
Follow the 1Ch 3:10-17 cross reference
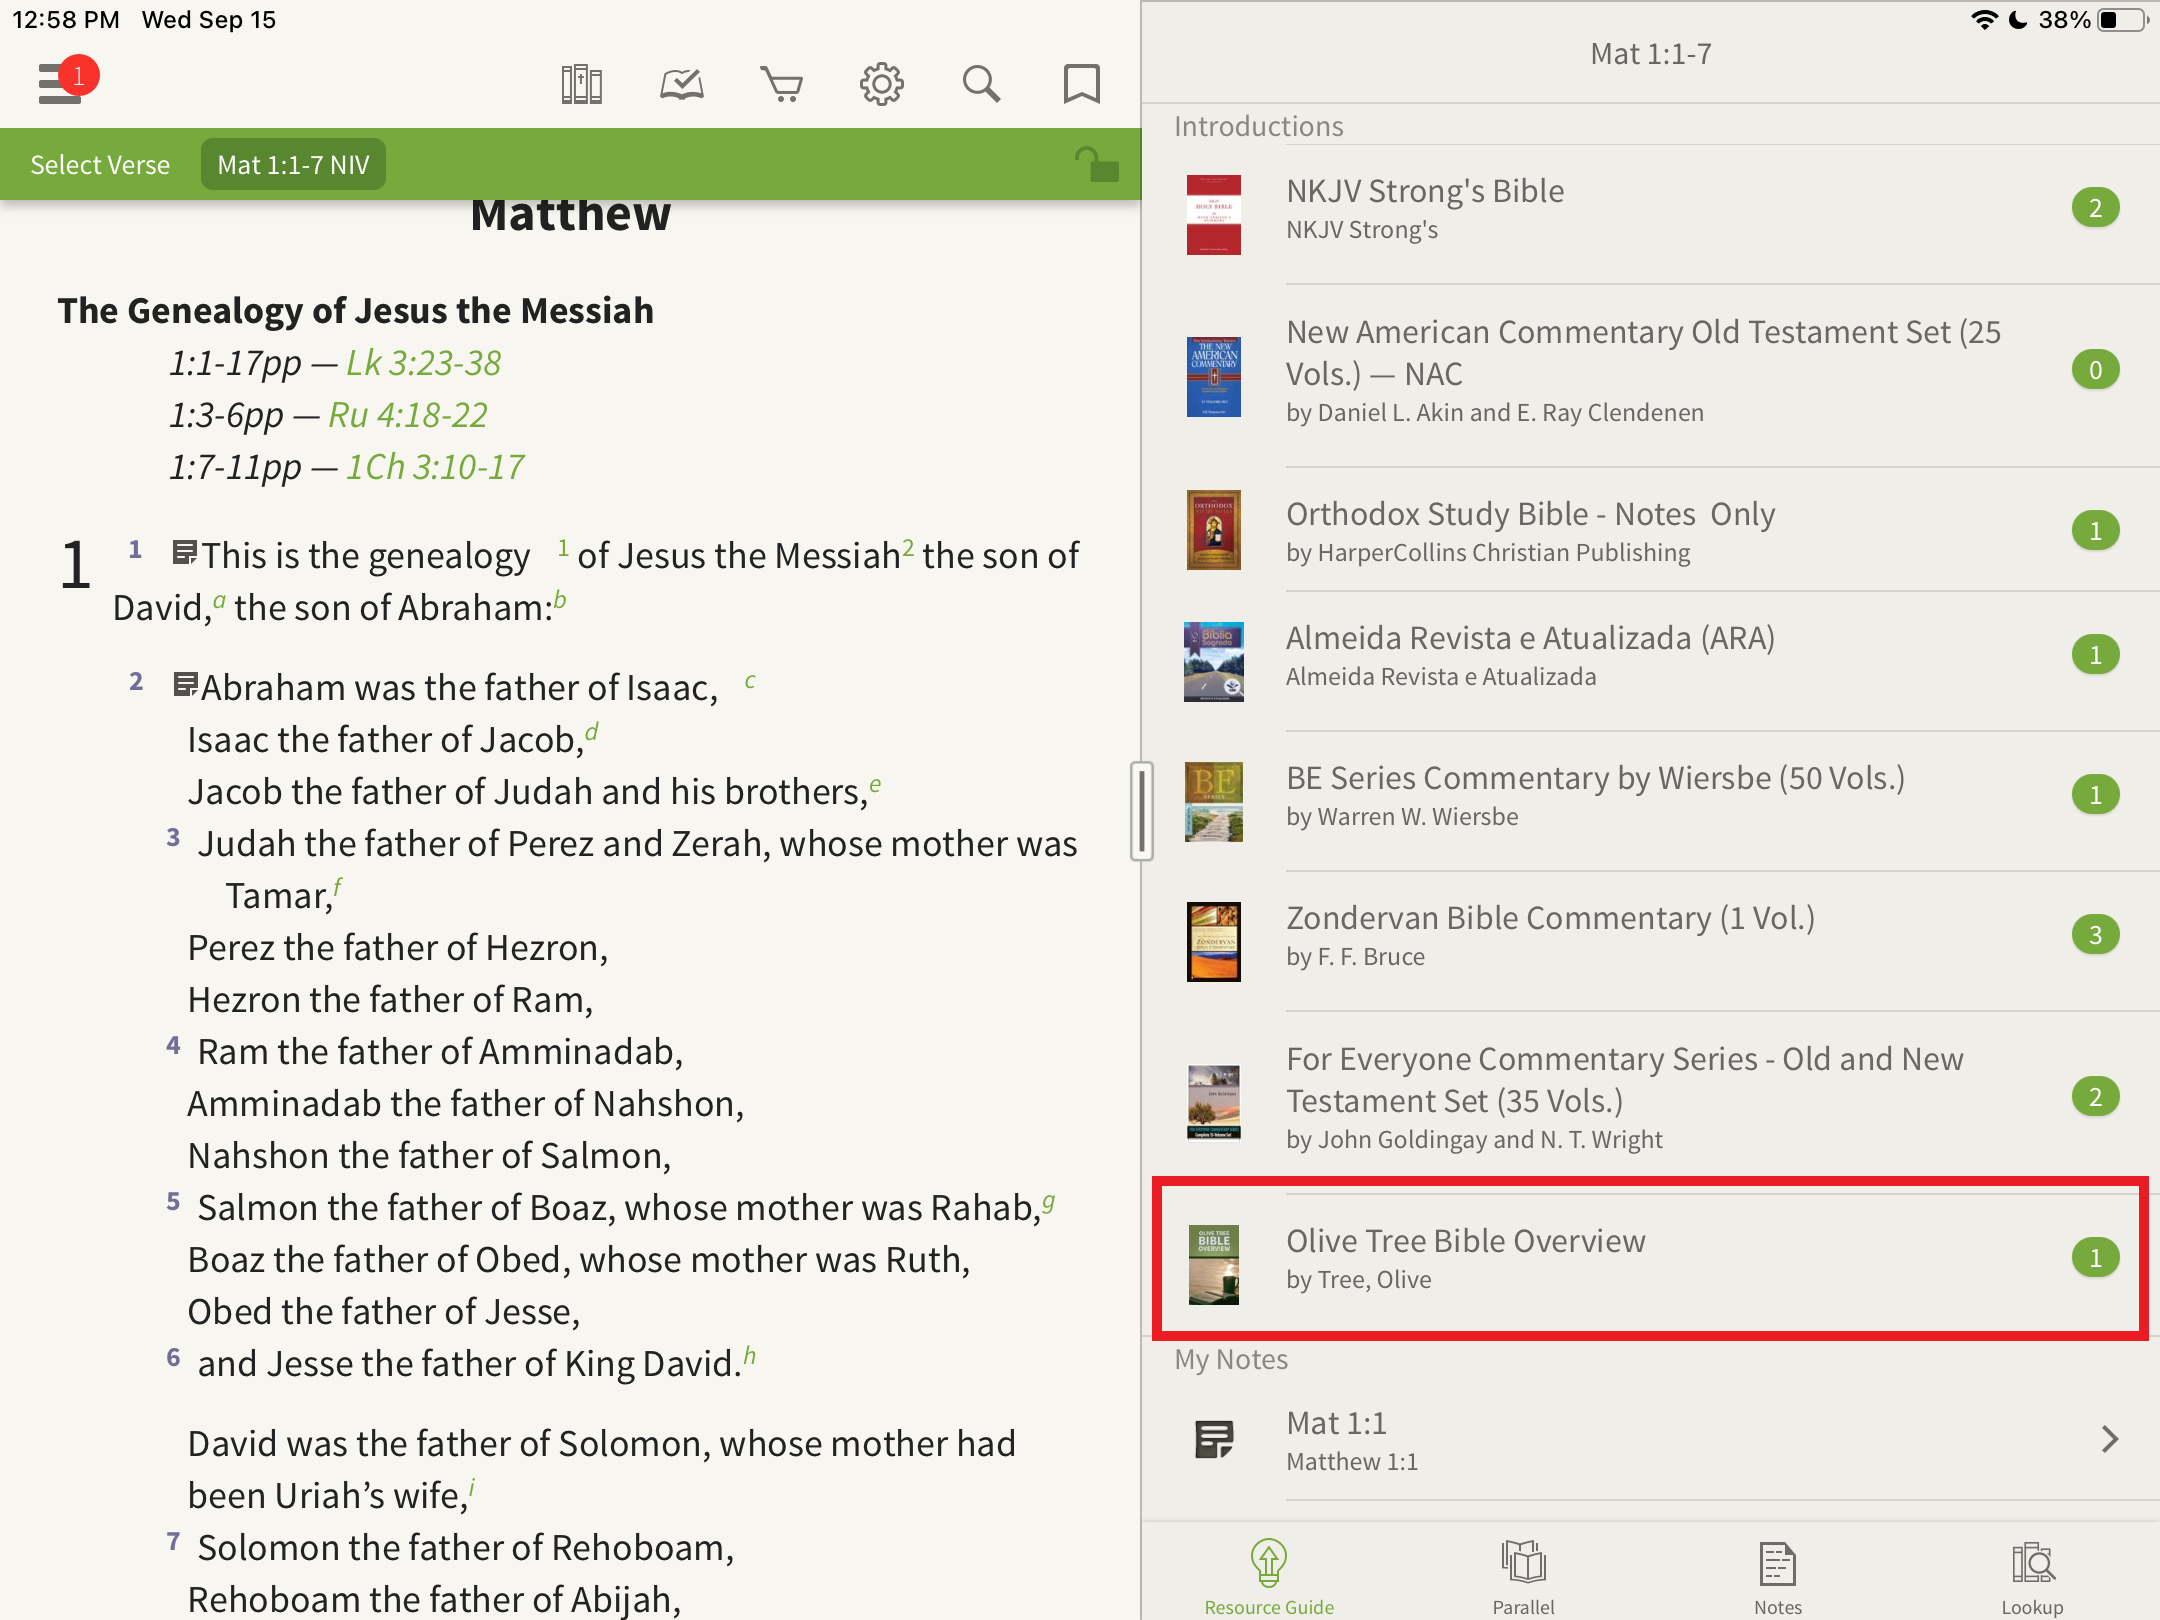tap(434, 467)
